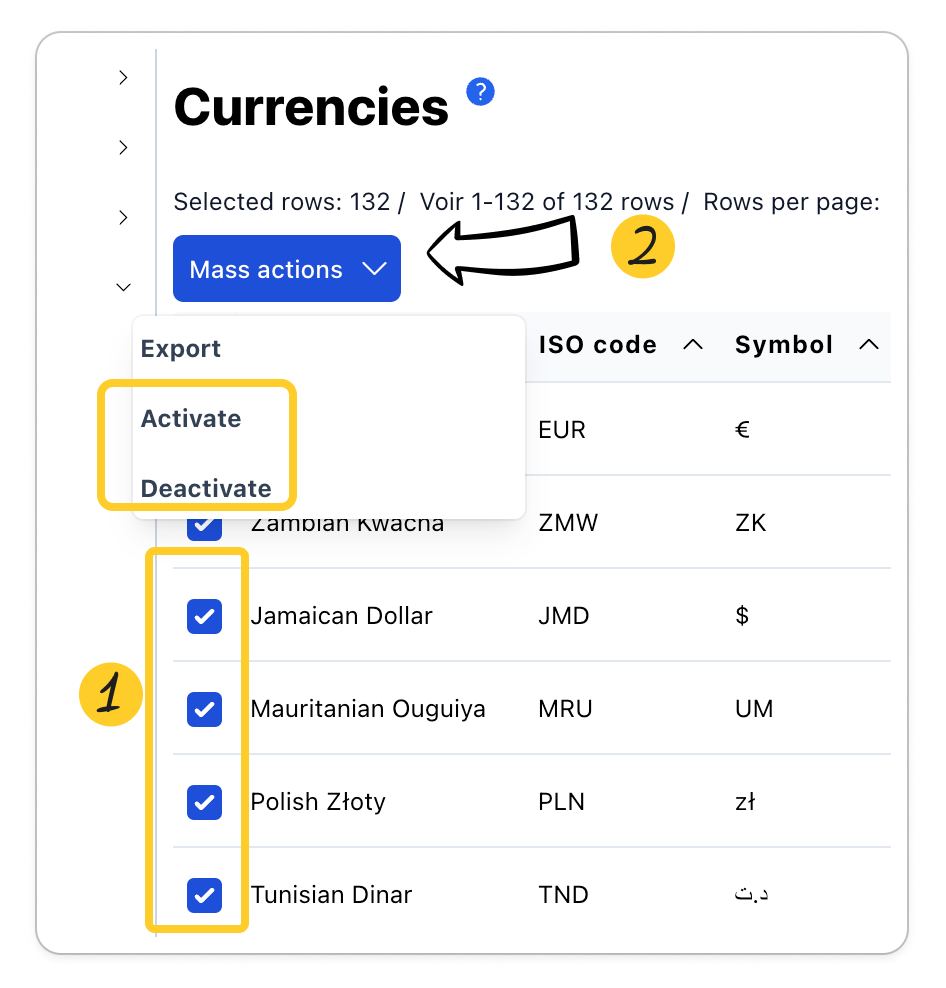Image resolution: width=946 pixels, height=988 pixels.
Task: Click the Symbol column header
Action: pyautogui.click(x=784, y=345)
